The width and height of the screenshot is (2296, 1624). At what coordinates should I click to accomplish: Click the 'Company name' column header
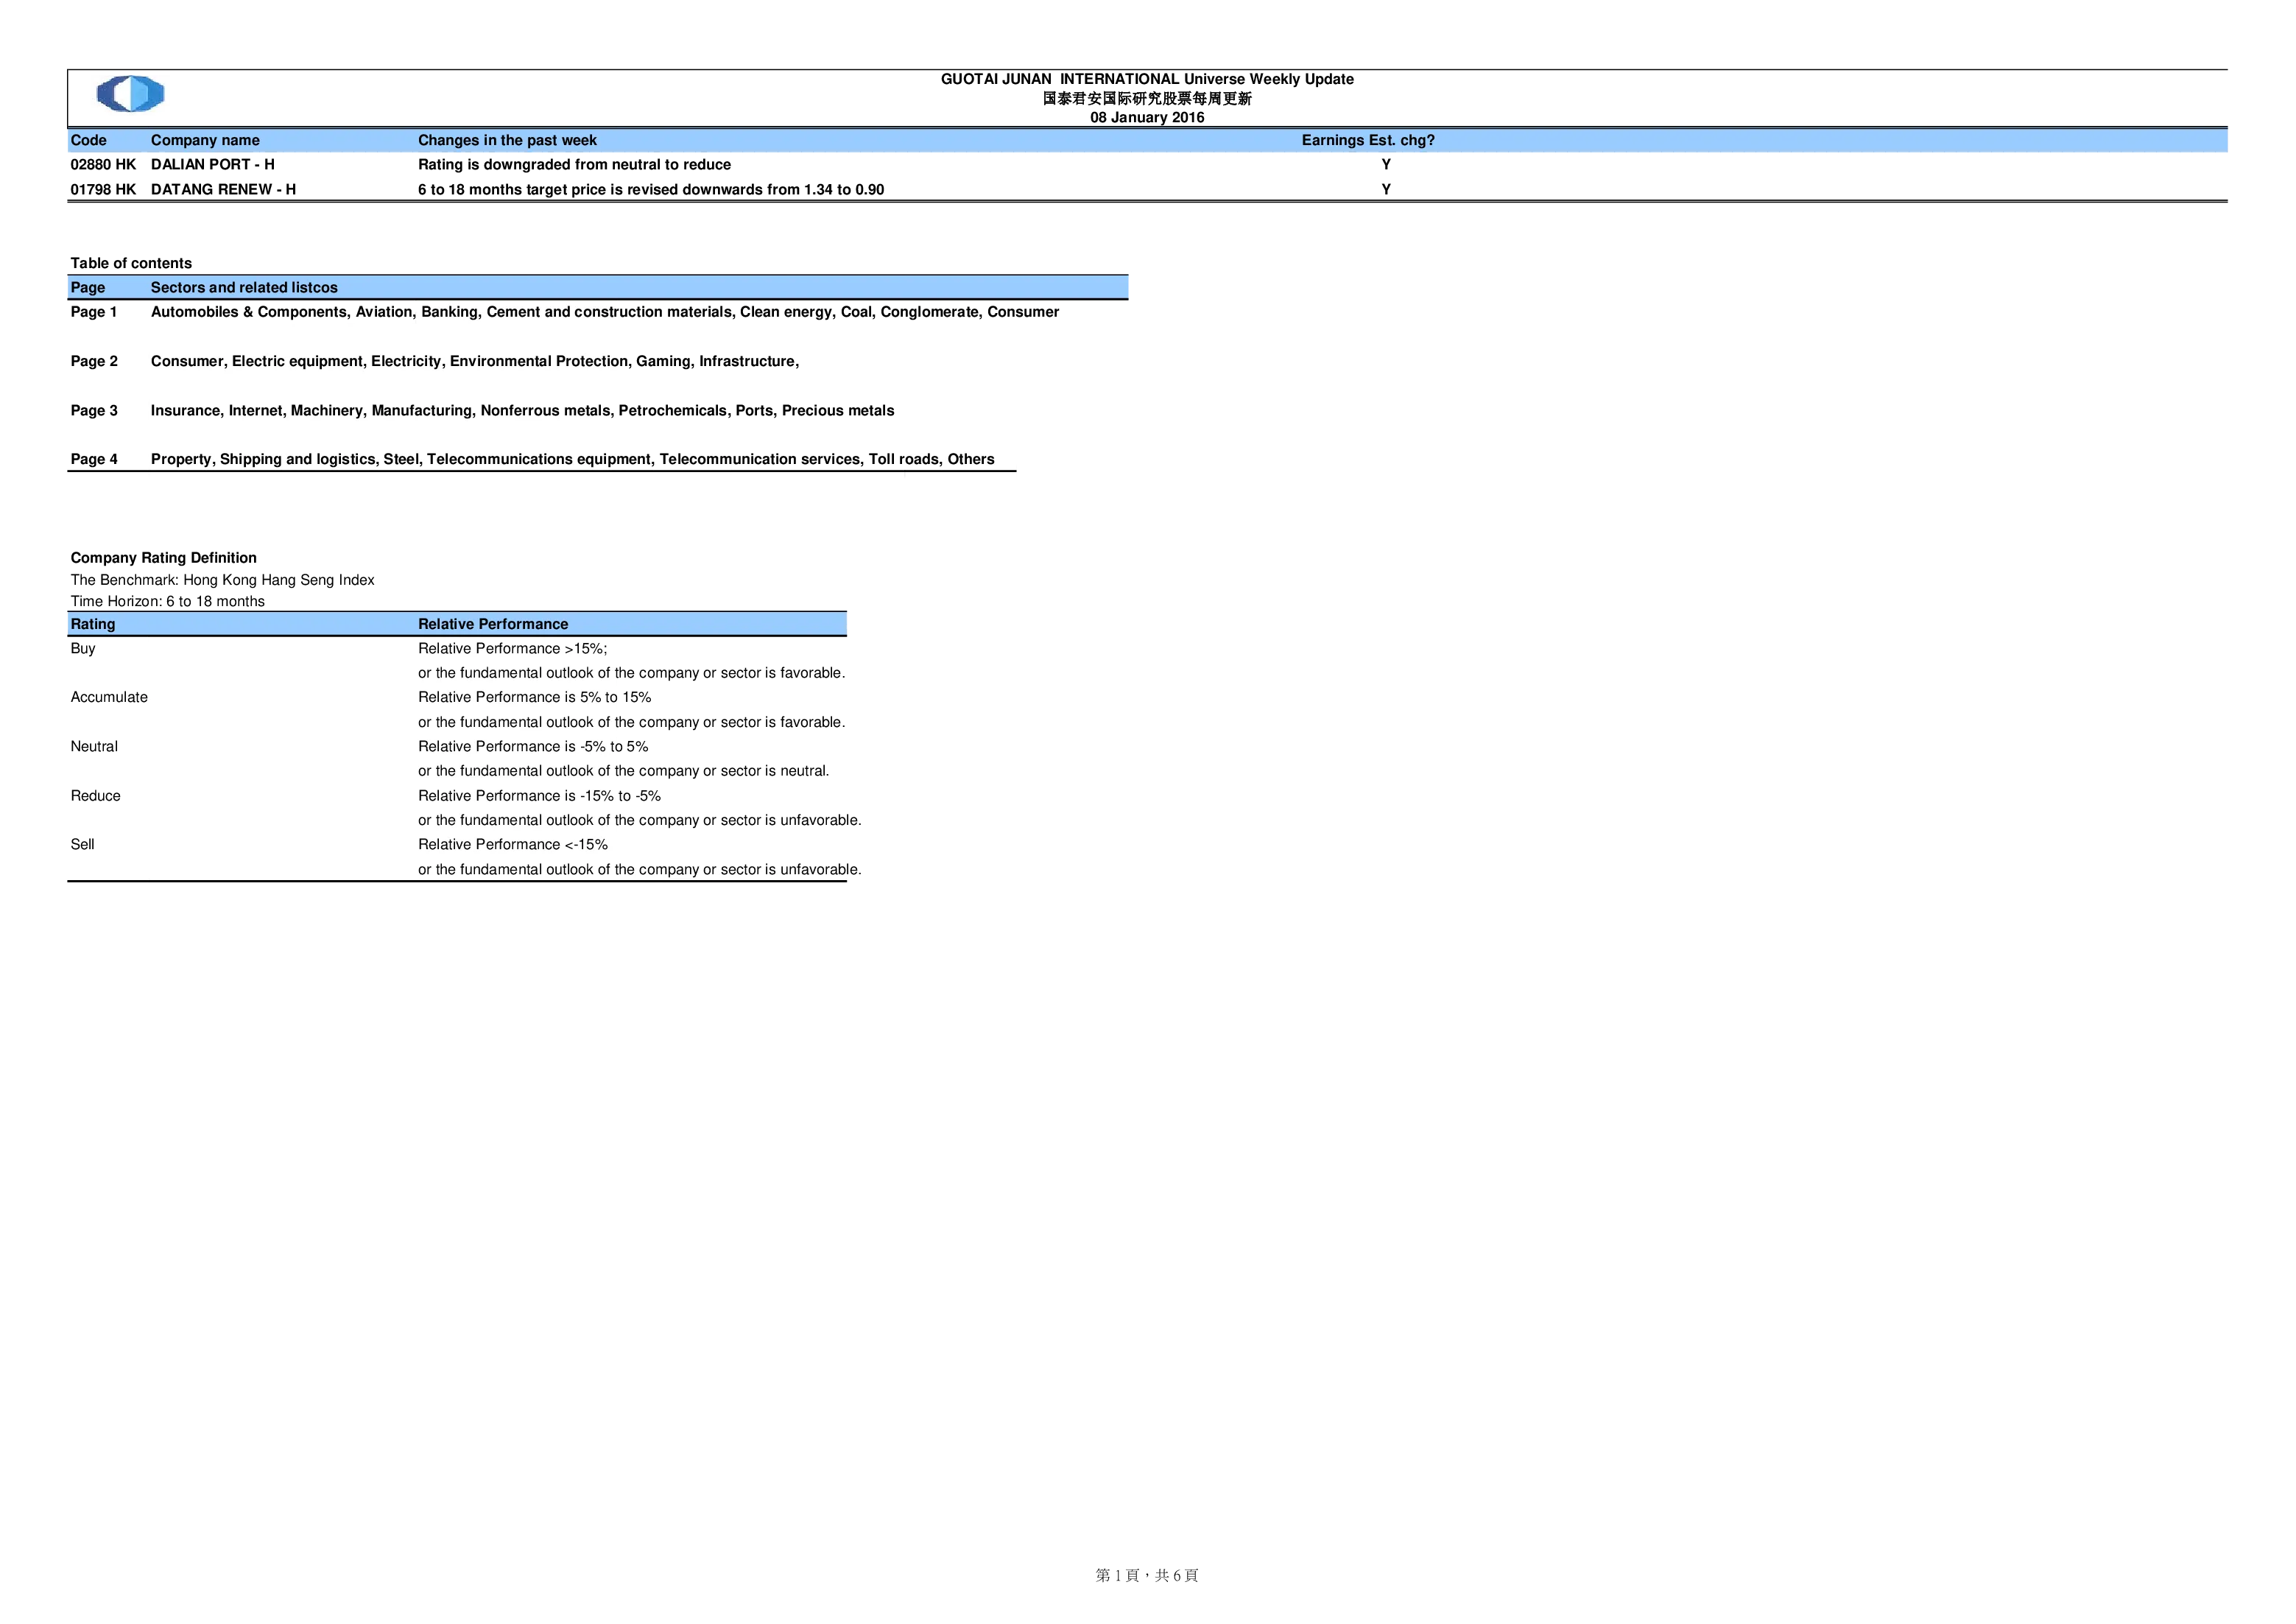coord(205,140)
